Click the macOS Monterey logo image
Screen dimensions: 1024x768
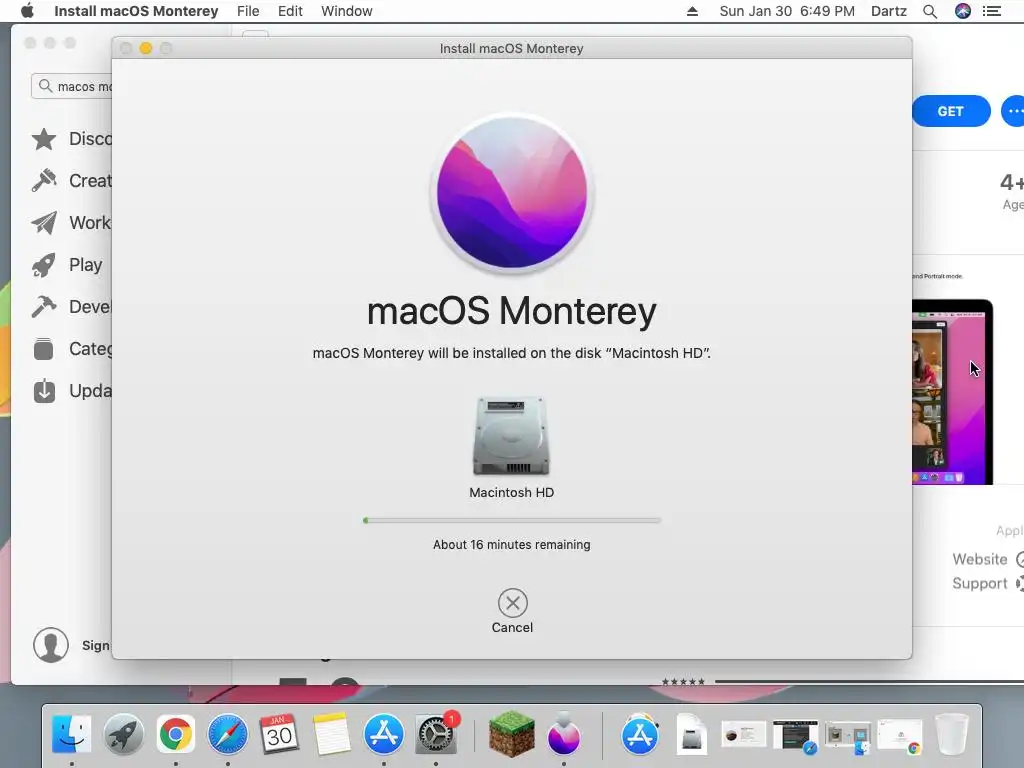click(x=512, y=193)
